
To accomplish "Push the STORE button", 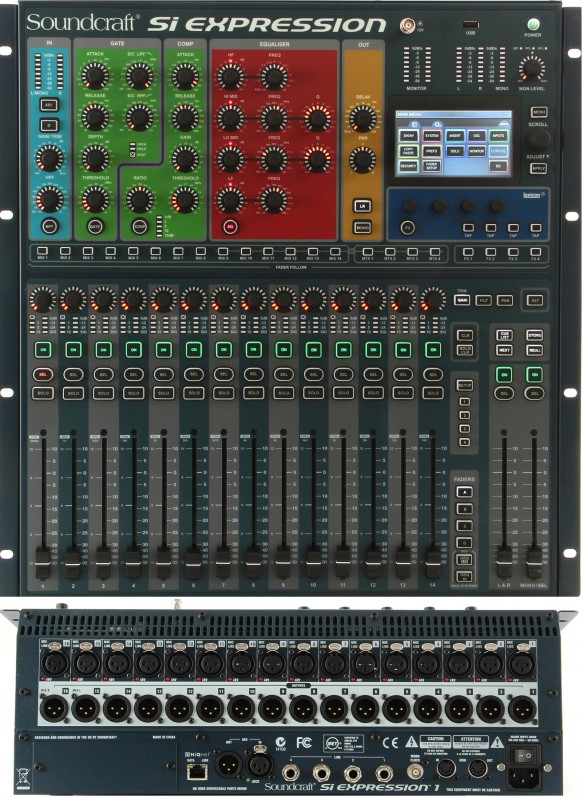I will [x=534, y=335].
